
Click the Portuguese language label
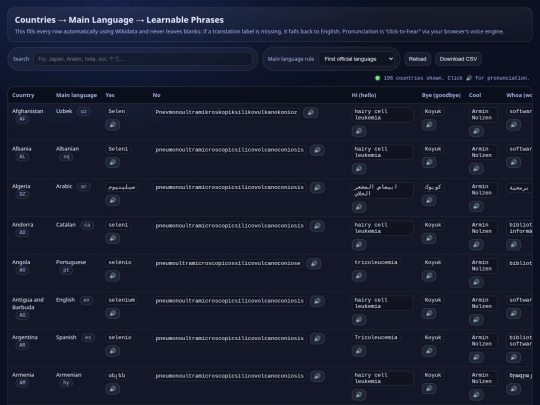point(71,262)
